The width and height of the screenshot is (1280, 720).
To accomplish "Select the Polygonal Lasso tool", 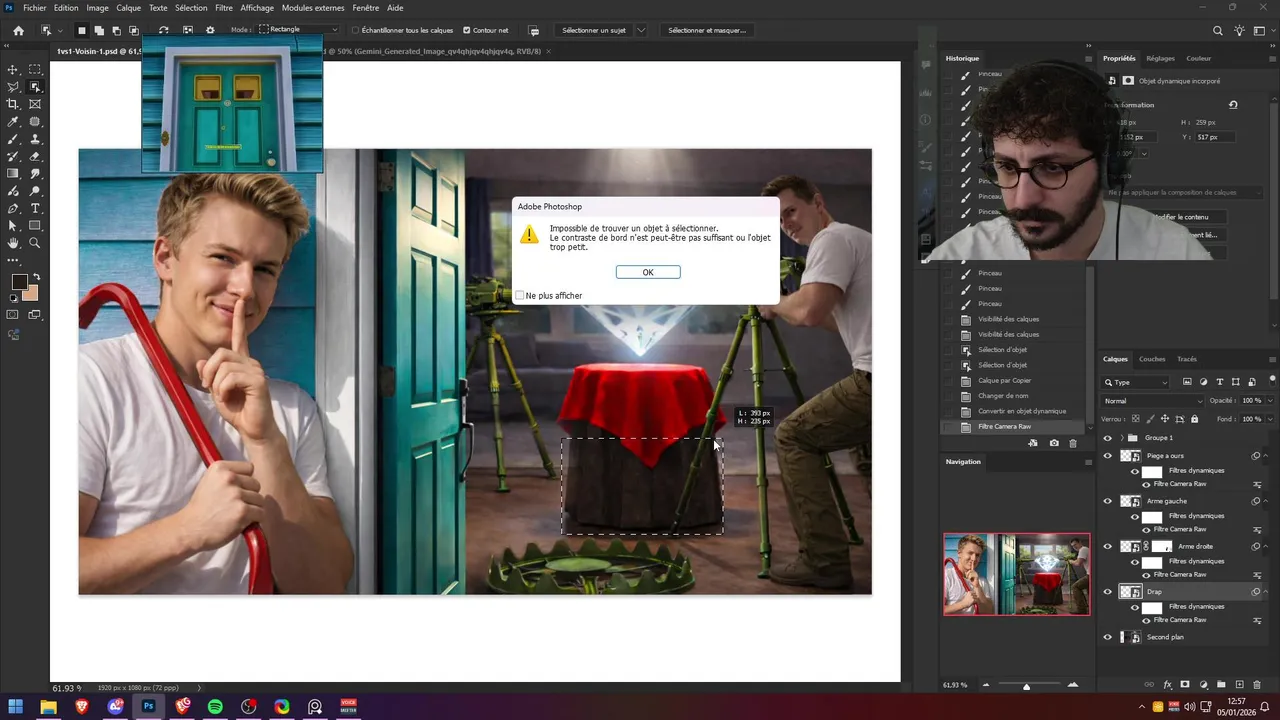I will [13, 87].
